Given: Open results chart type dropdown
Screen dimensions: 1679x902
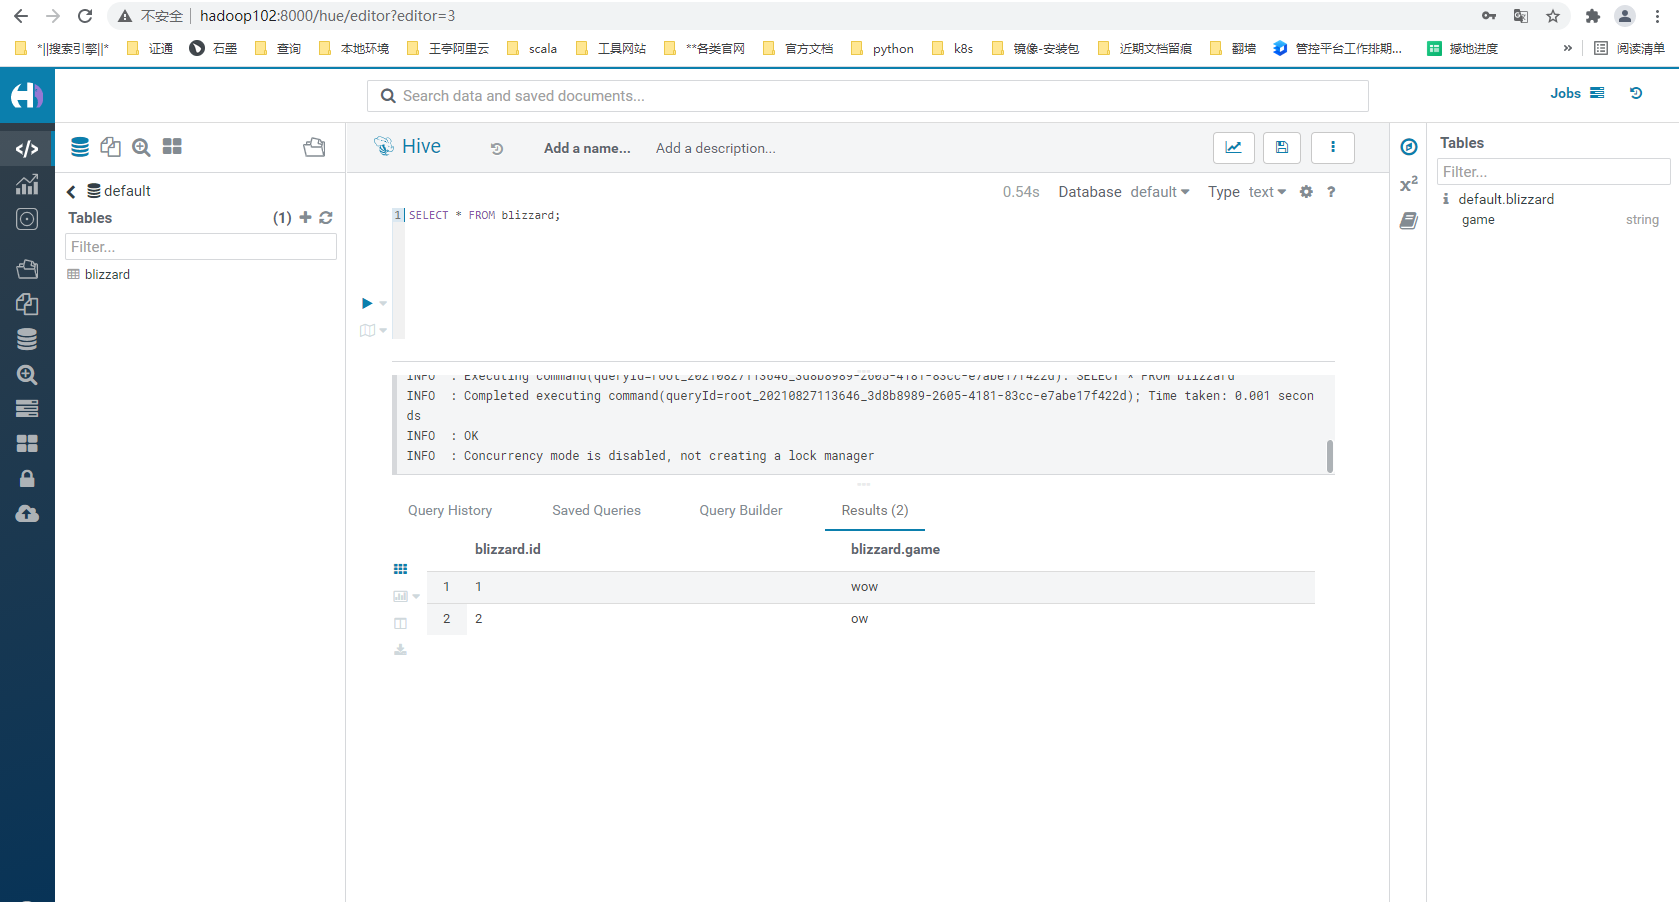Looking at the screenshot, I should [x=406, y=596].
